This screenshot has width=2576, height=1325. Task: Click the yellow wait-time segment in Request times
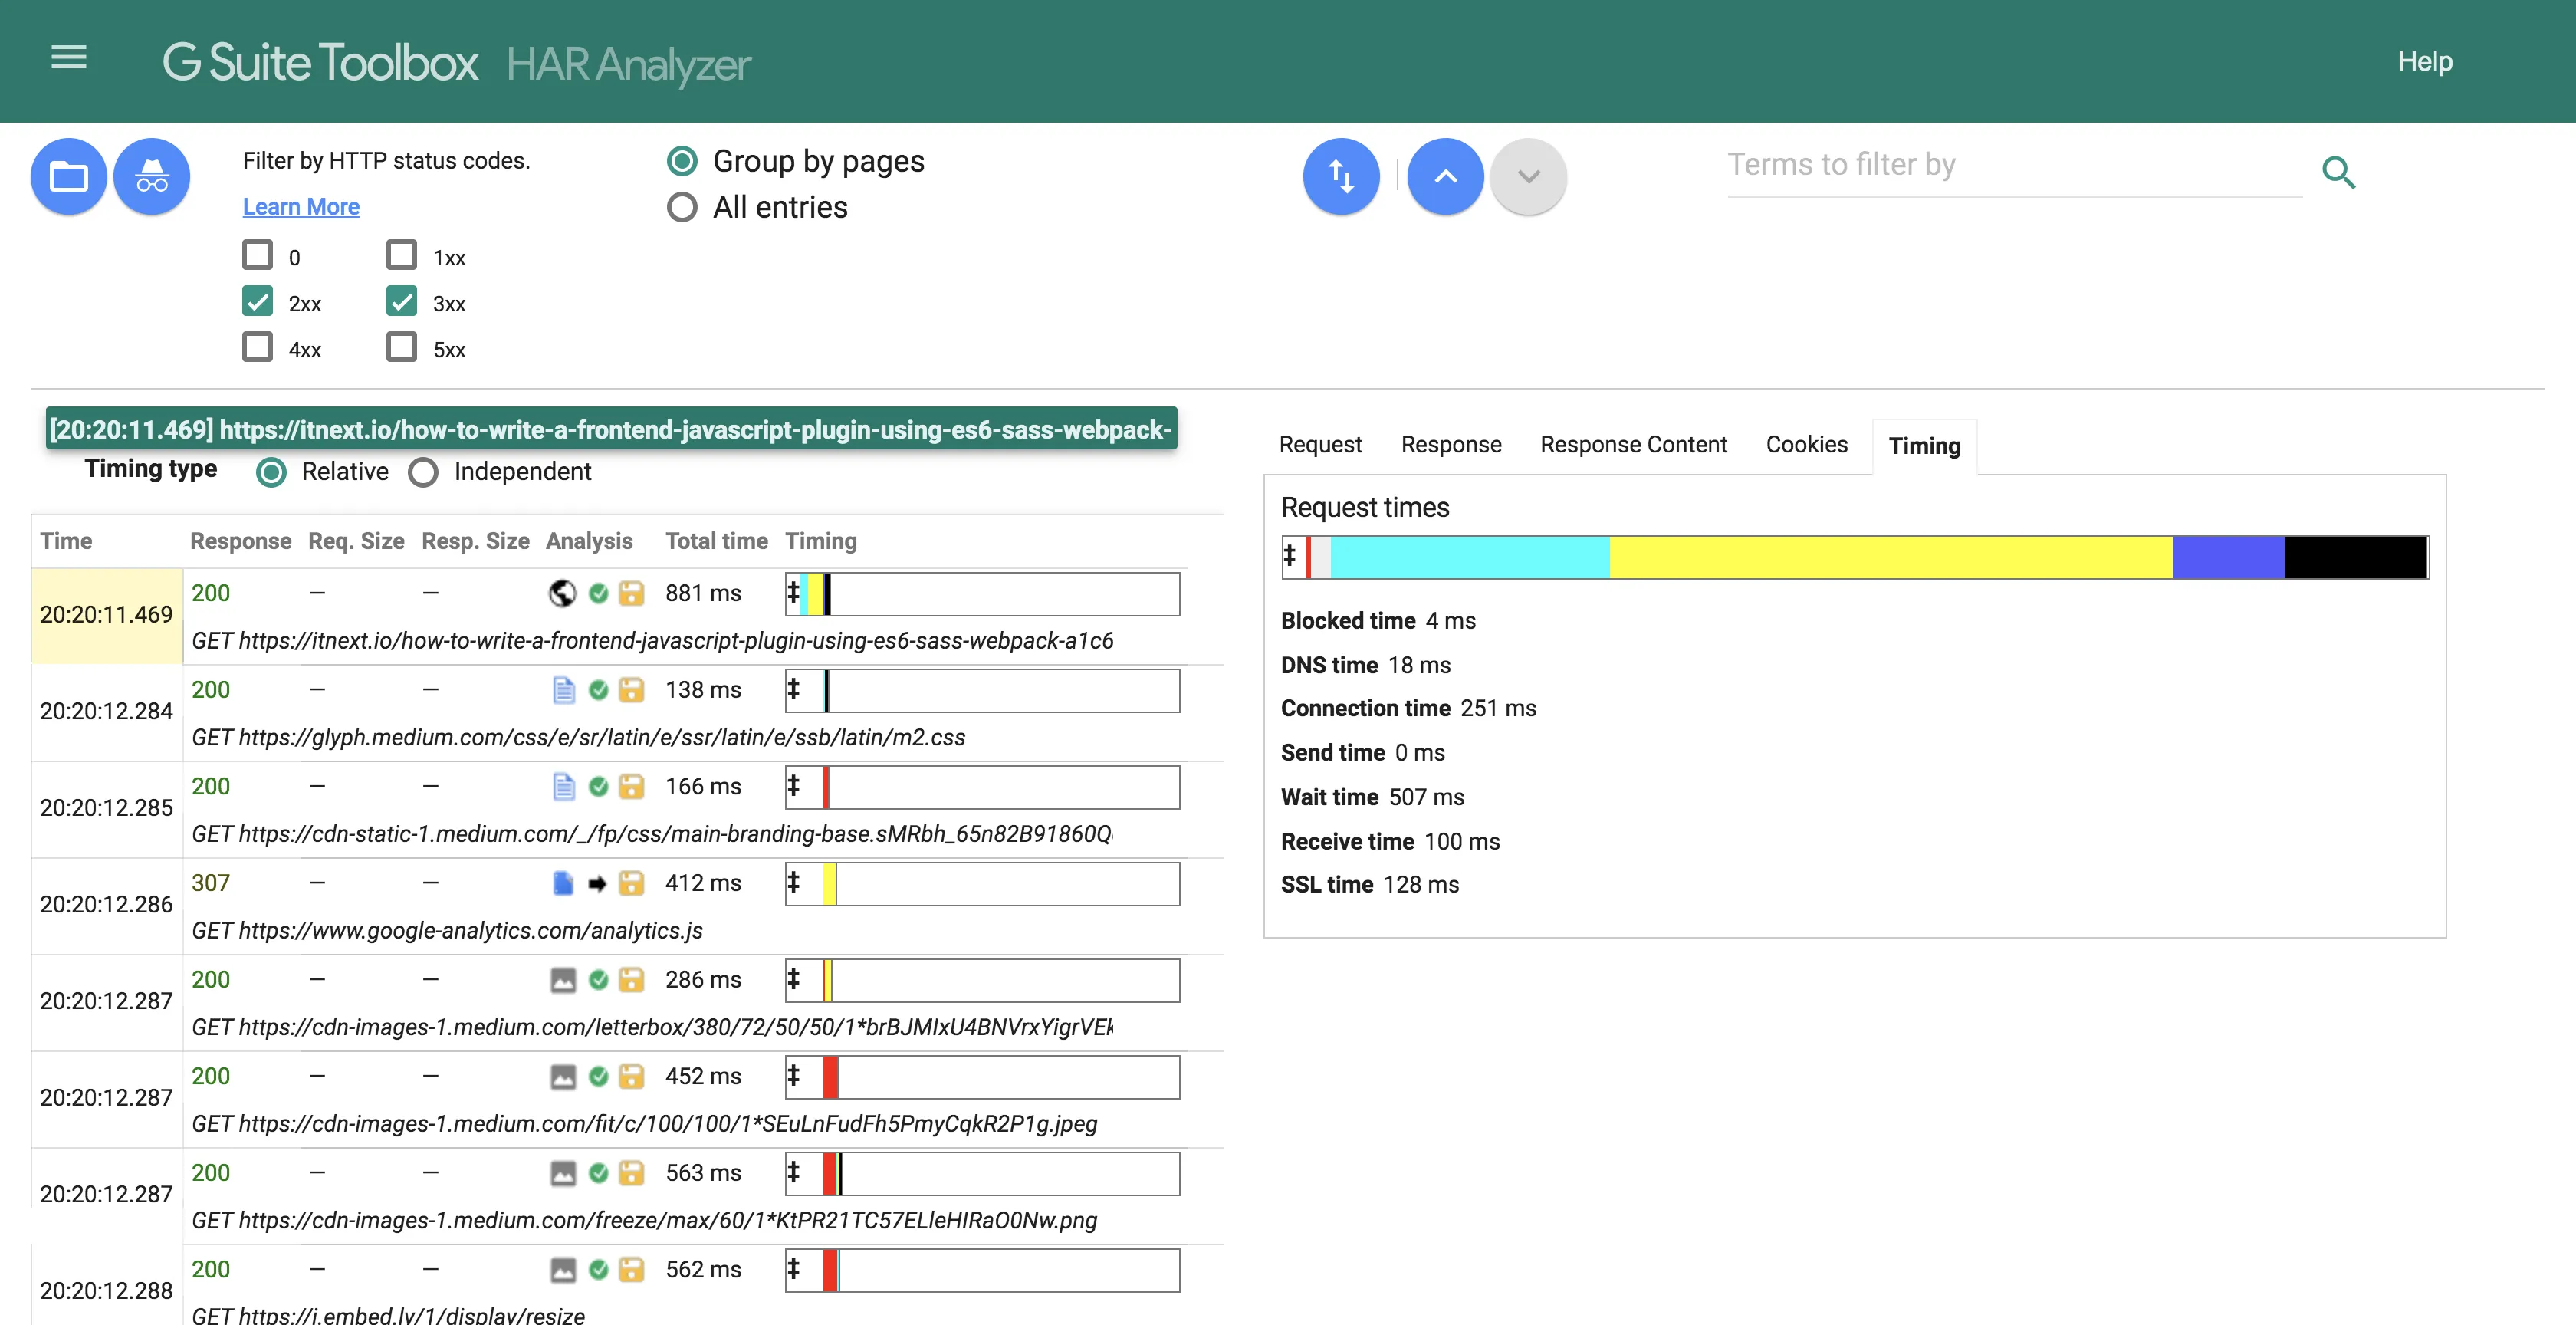(x=1890, y=557)
